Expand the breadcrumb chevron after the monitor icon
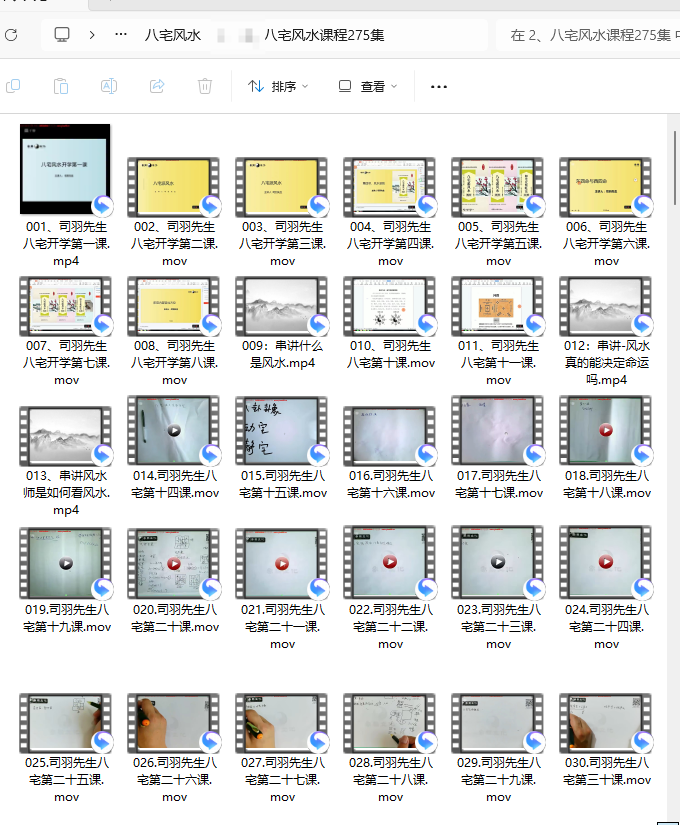Screen dimensions: 680x825 point(92,35)
